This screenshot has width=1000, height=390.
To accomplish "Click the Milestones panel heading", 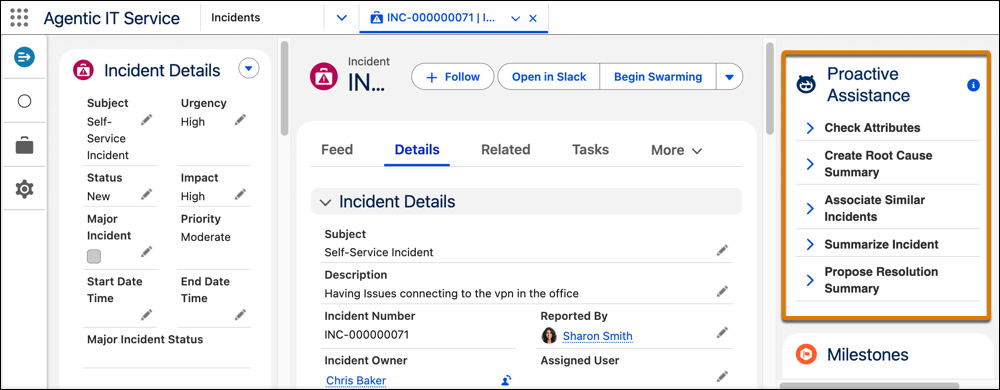I will (x=867, y=354).
